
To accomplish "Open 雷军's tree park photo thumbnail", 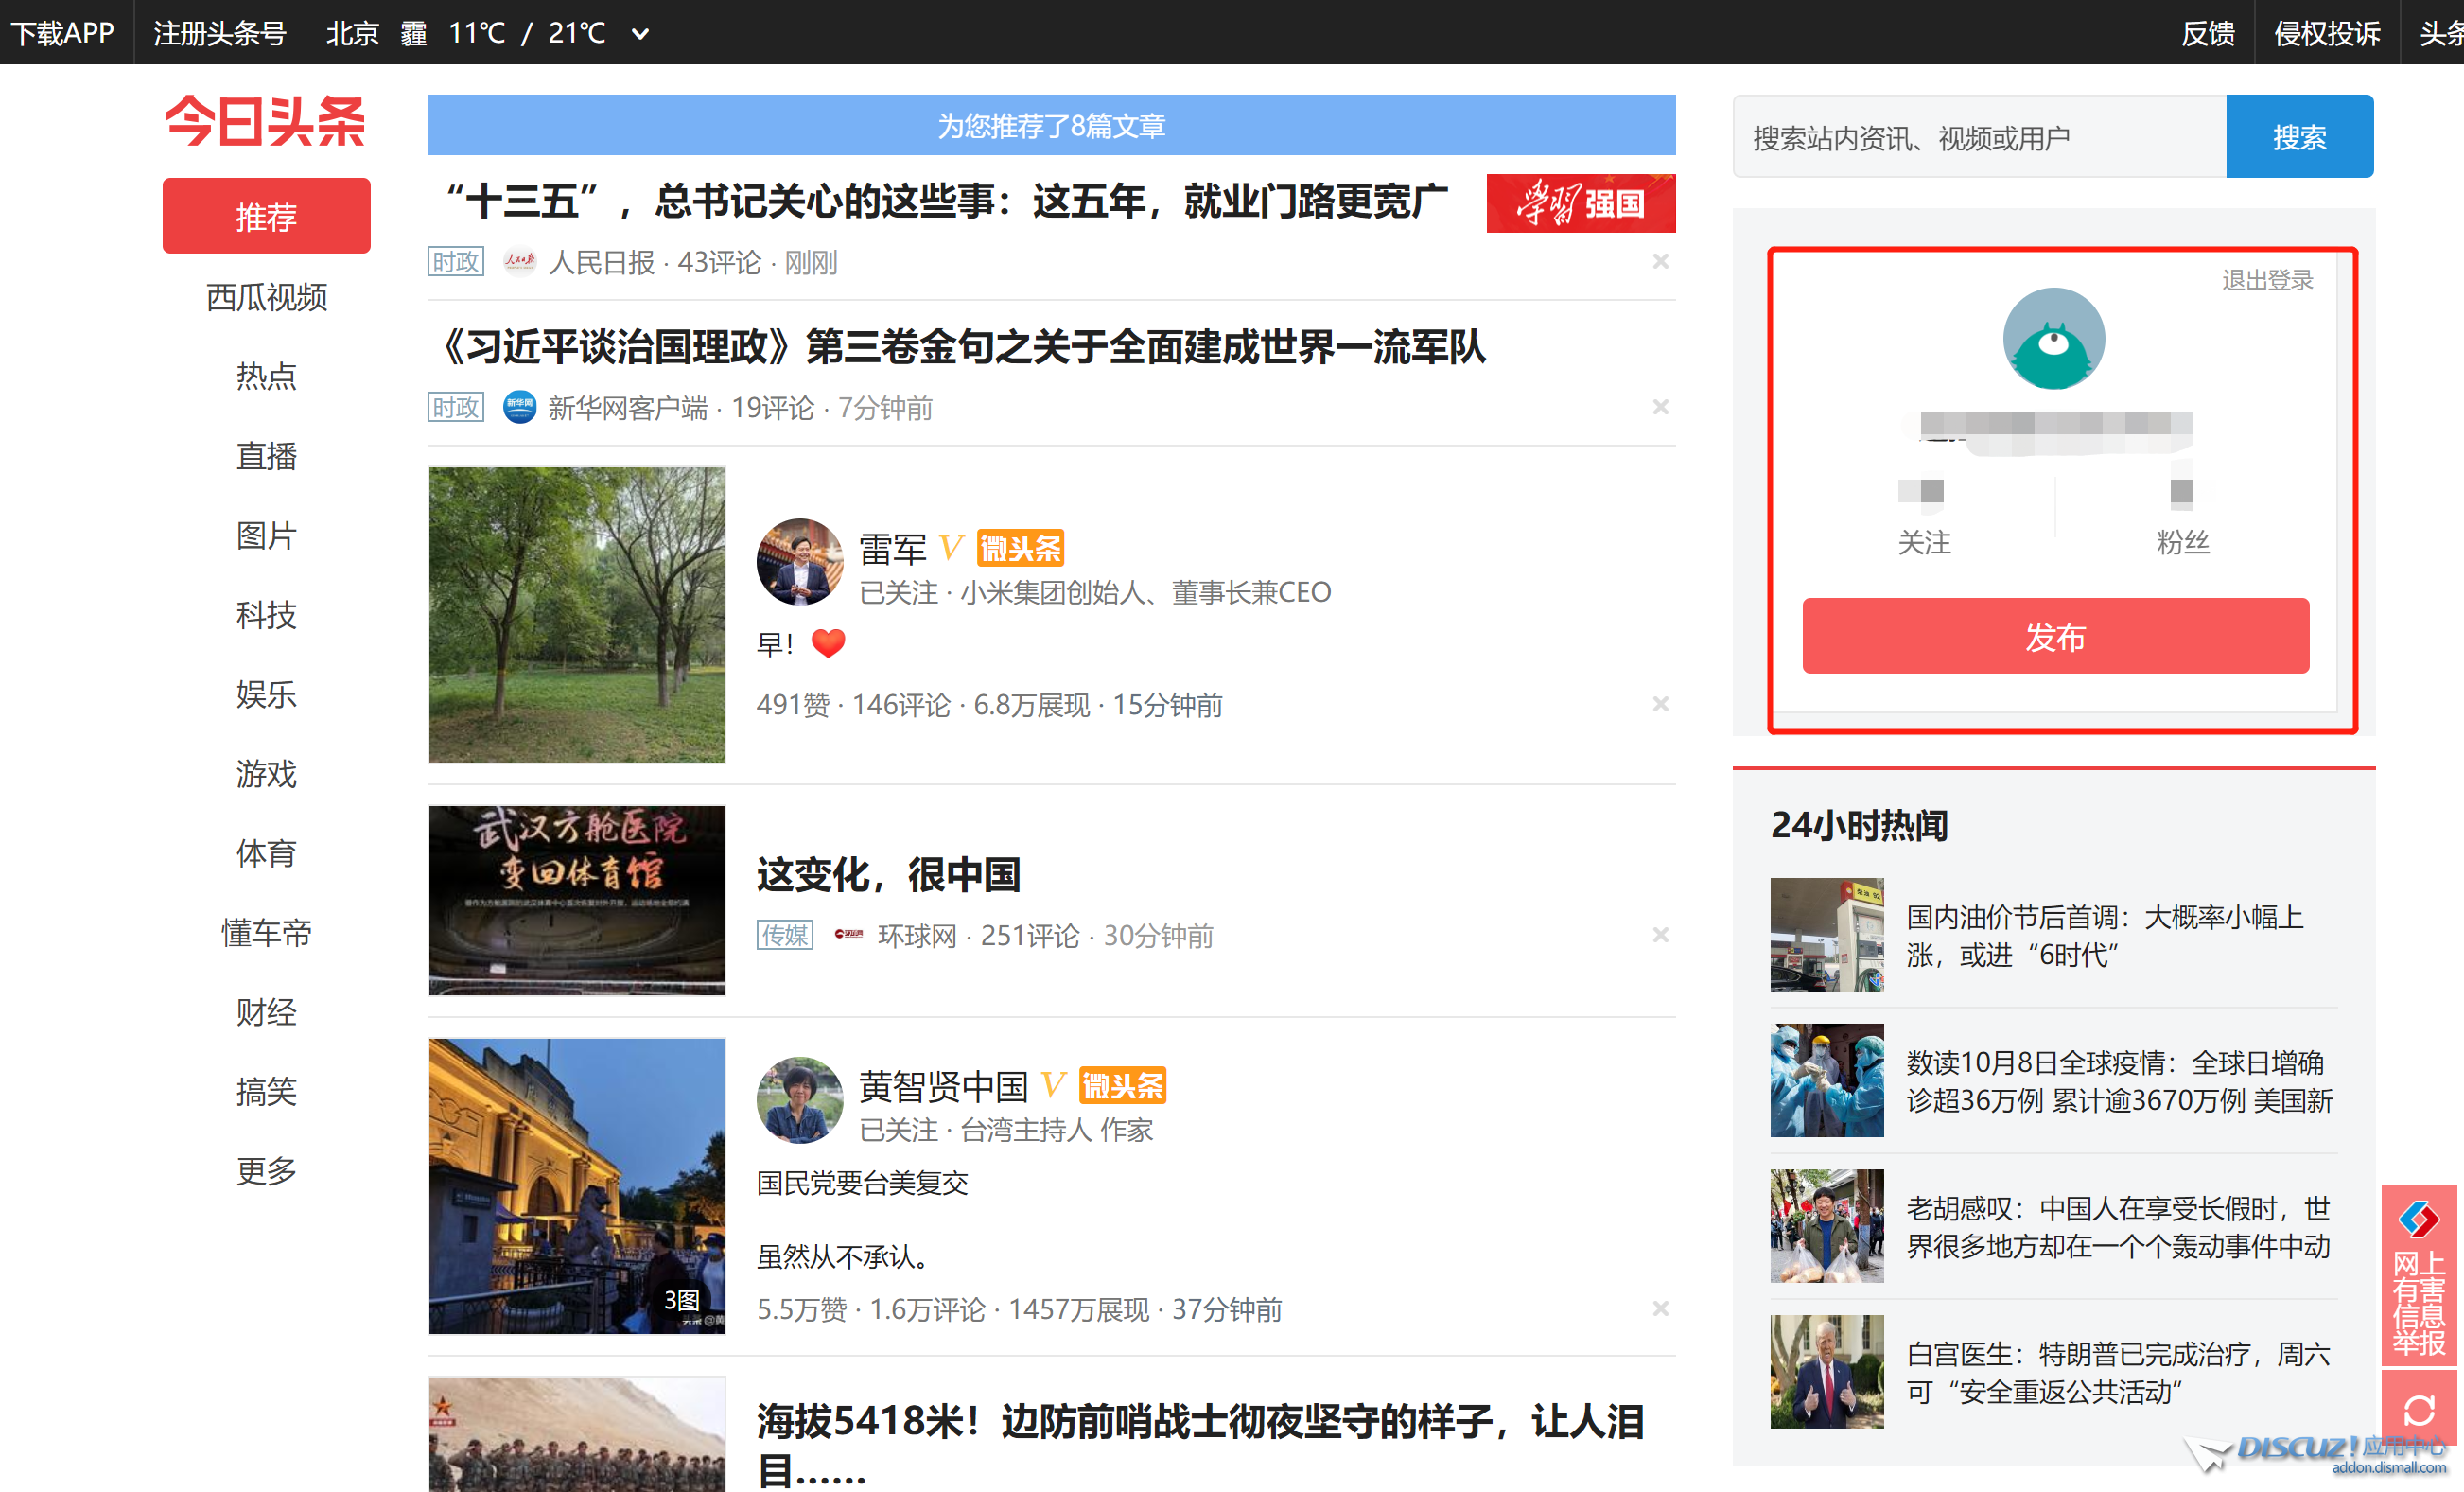I will point(577,615).
